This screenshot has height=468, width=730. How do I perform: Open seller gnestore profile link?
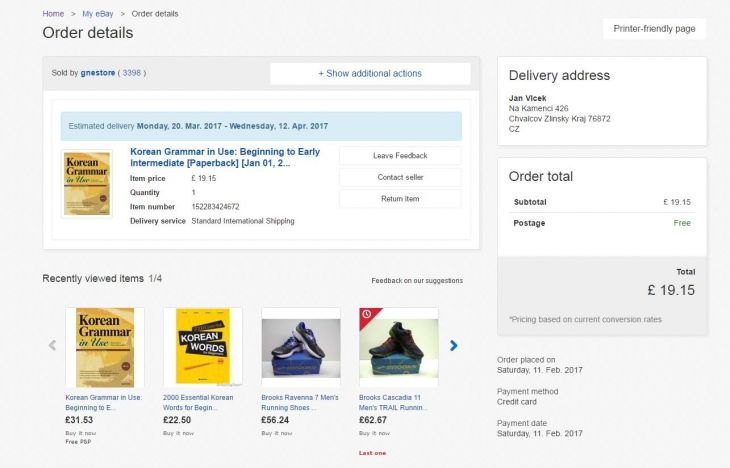tap(98, 73)
